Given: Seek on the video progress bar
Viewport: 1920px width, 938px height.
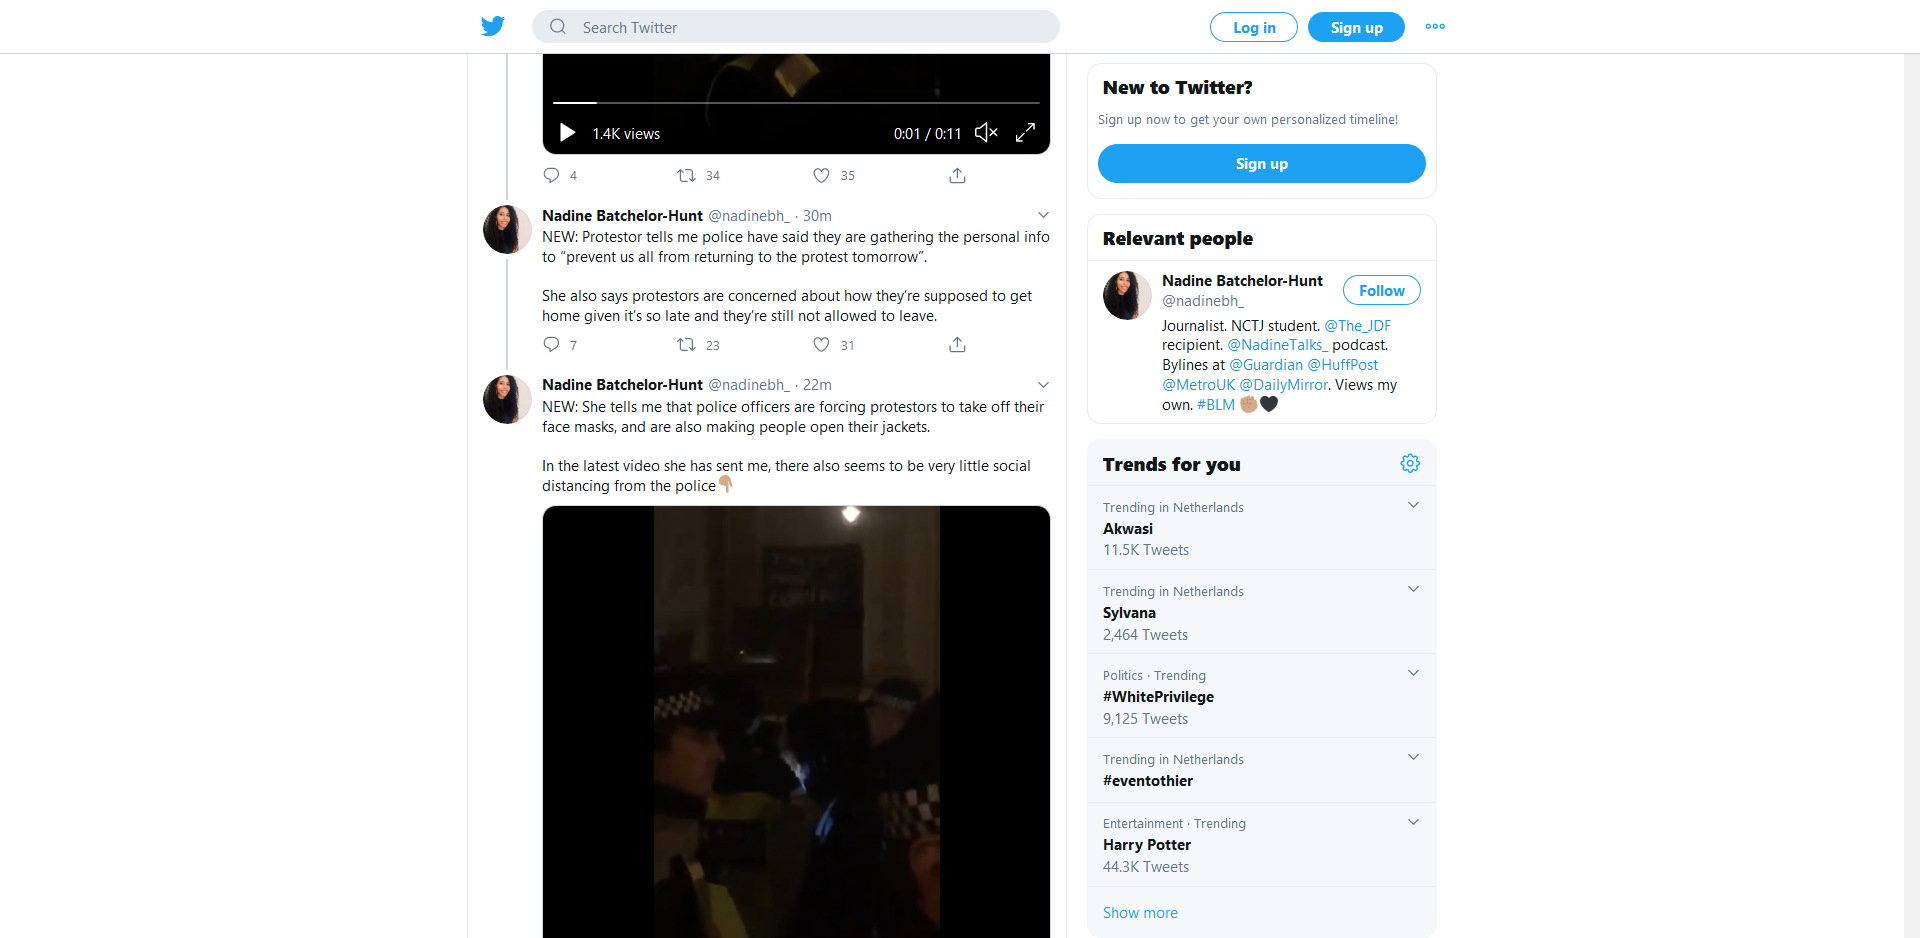Looking at the screenshot, I should point(796,103).
